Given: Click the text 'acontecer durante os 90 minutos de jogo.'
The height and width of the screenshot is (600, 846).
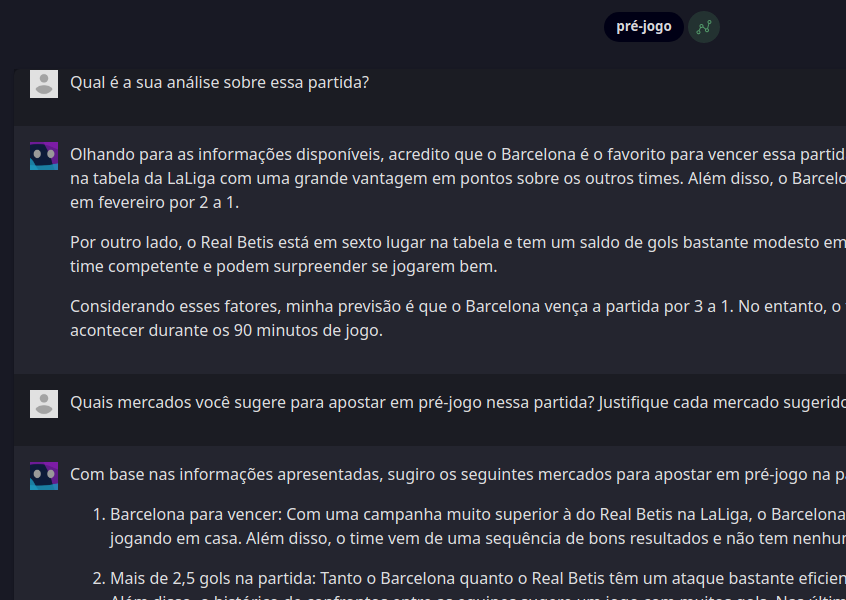Looking at the screenshot, I should pyautogui.click(x=226, y=330).
